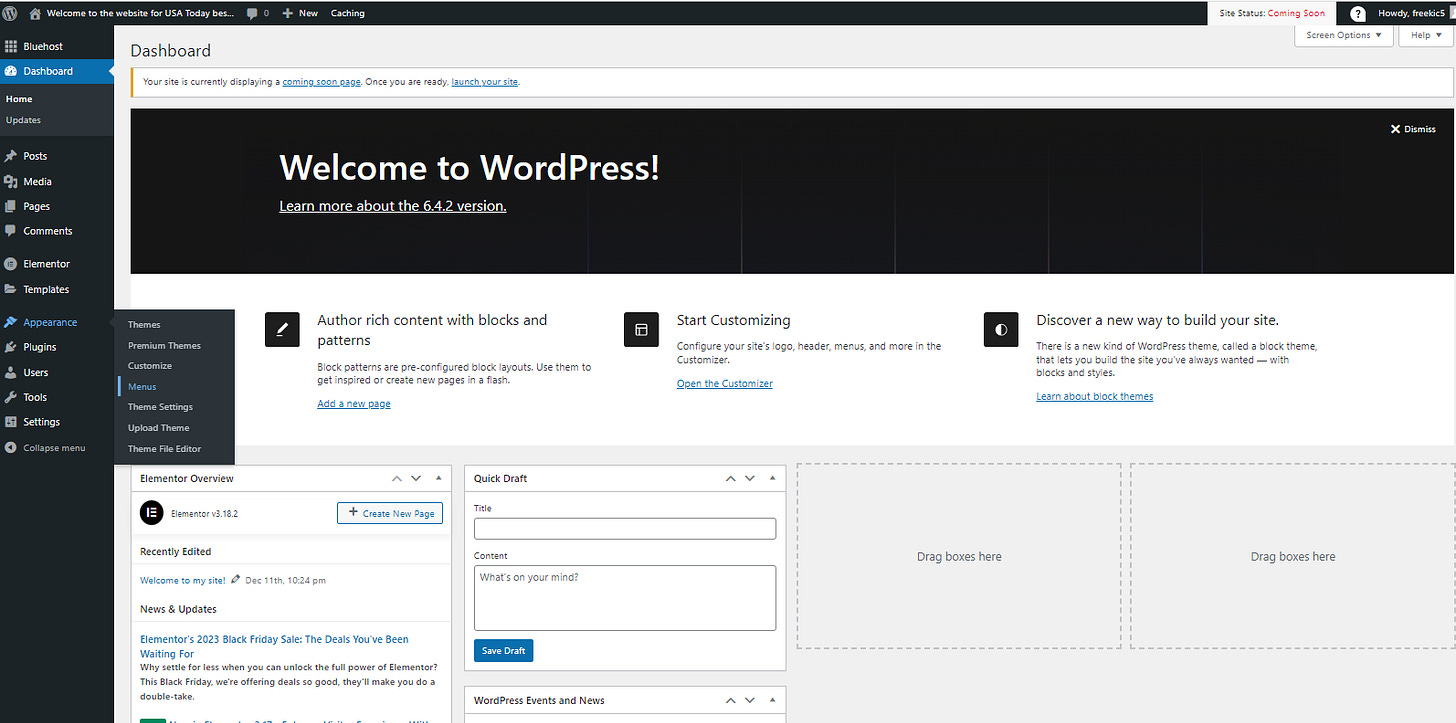Click the Elementor logo in Overview widget
Viewport: 1456px width, 723px height.
(152, 513)
